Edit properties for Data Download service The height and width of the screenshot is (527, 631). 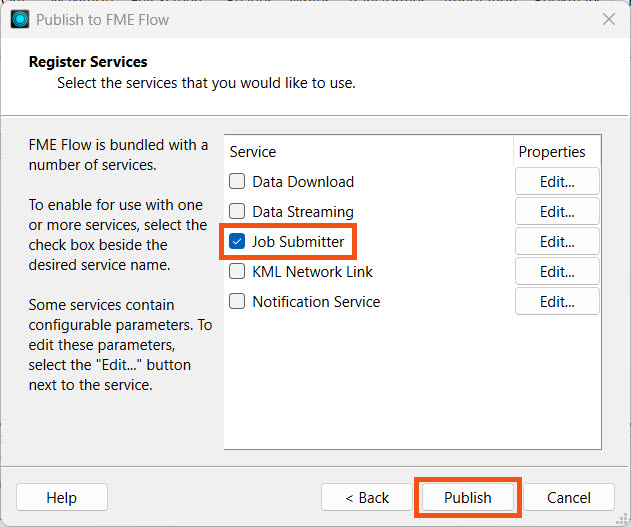[x=557, y=182]
